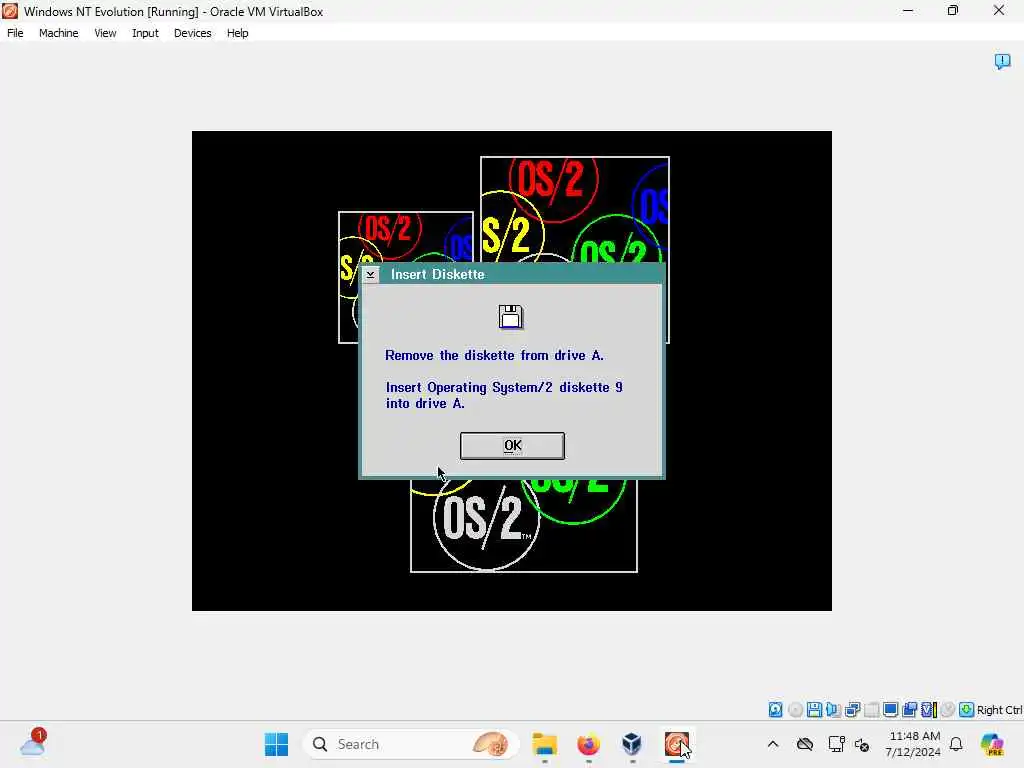Open the Devices menu
Viewport: 1024px width, 768px height.
(193, 33)
